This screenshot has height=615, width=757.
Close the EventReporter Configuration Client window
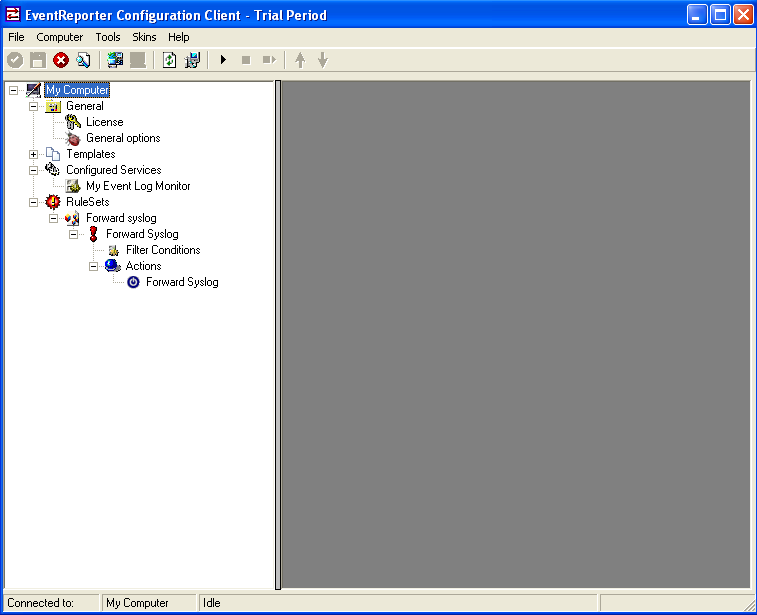pyautogui.click(x=743, y=15)
